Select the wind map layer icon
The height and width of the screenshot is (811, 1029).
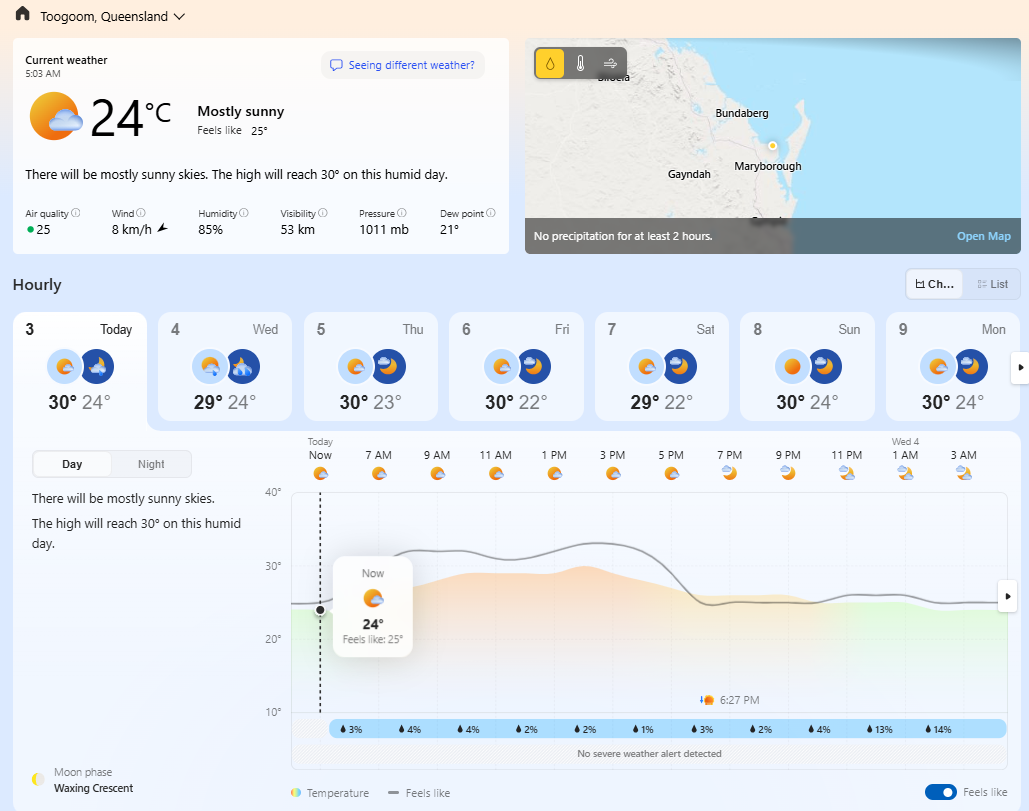610,64
